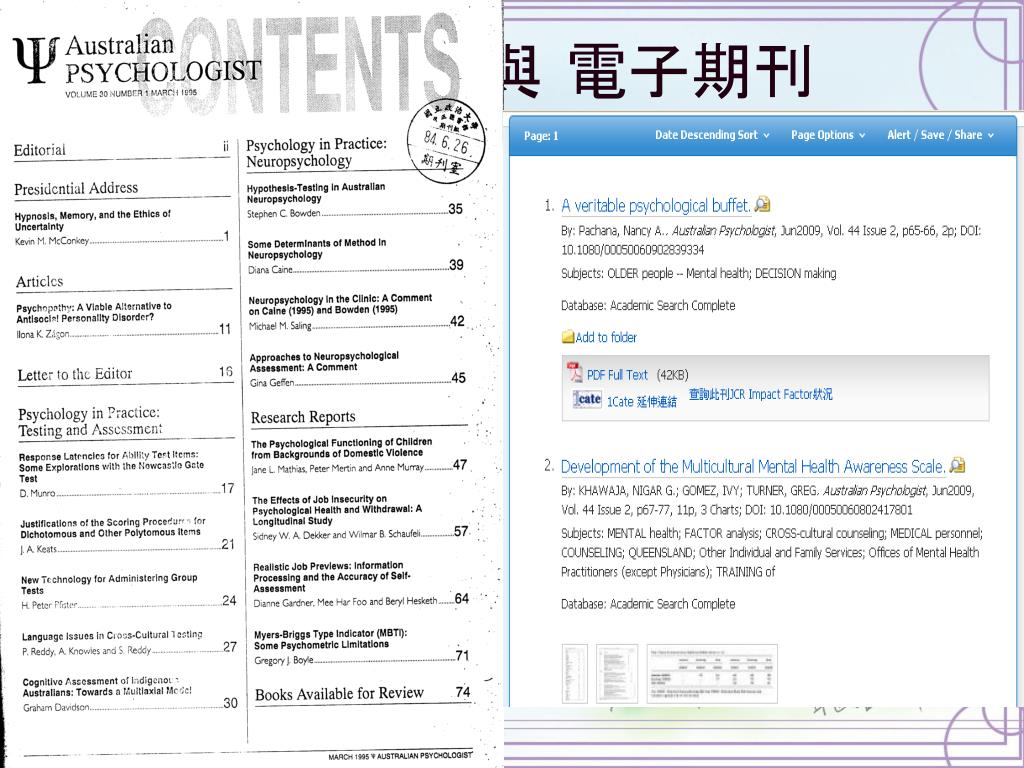Click 'Realistic Job Previews' entry
The width and height of the screenshot is (1024, 768).
coord(332,577)
